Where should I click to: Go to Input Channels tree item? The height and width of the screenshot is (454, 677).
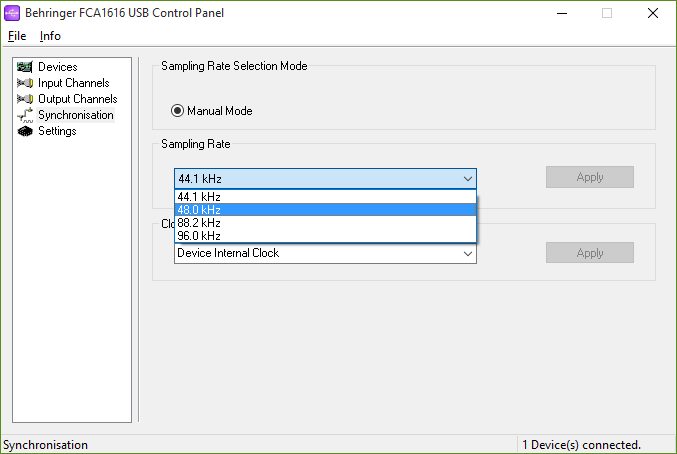click(73, 83)
